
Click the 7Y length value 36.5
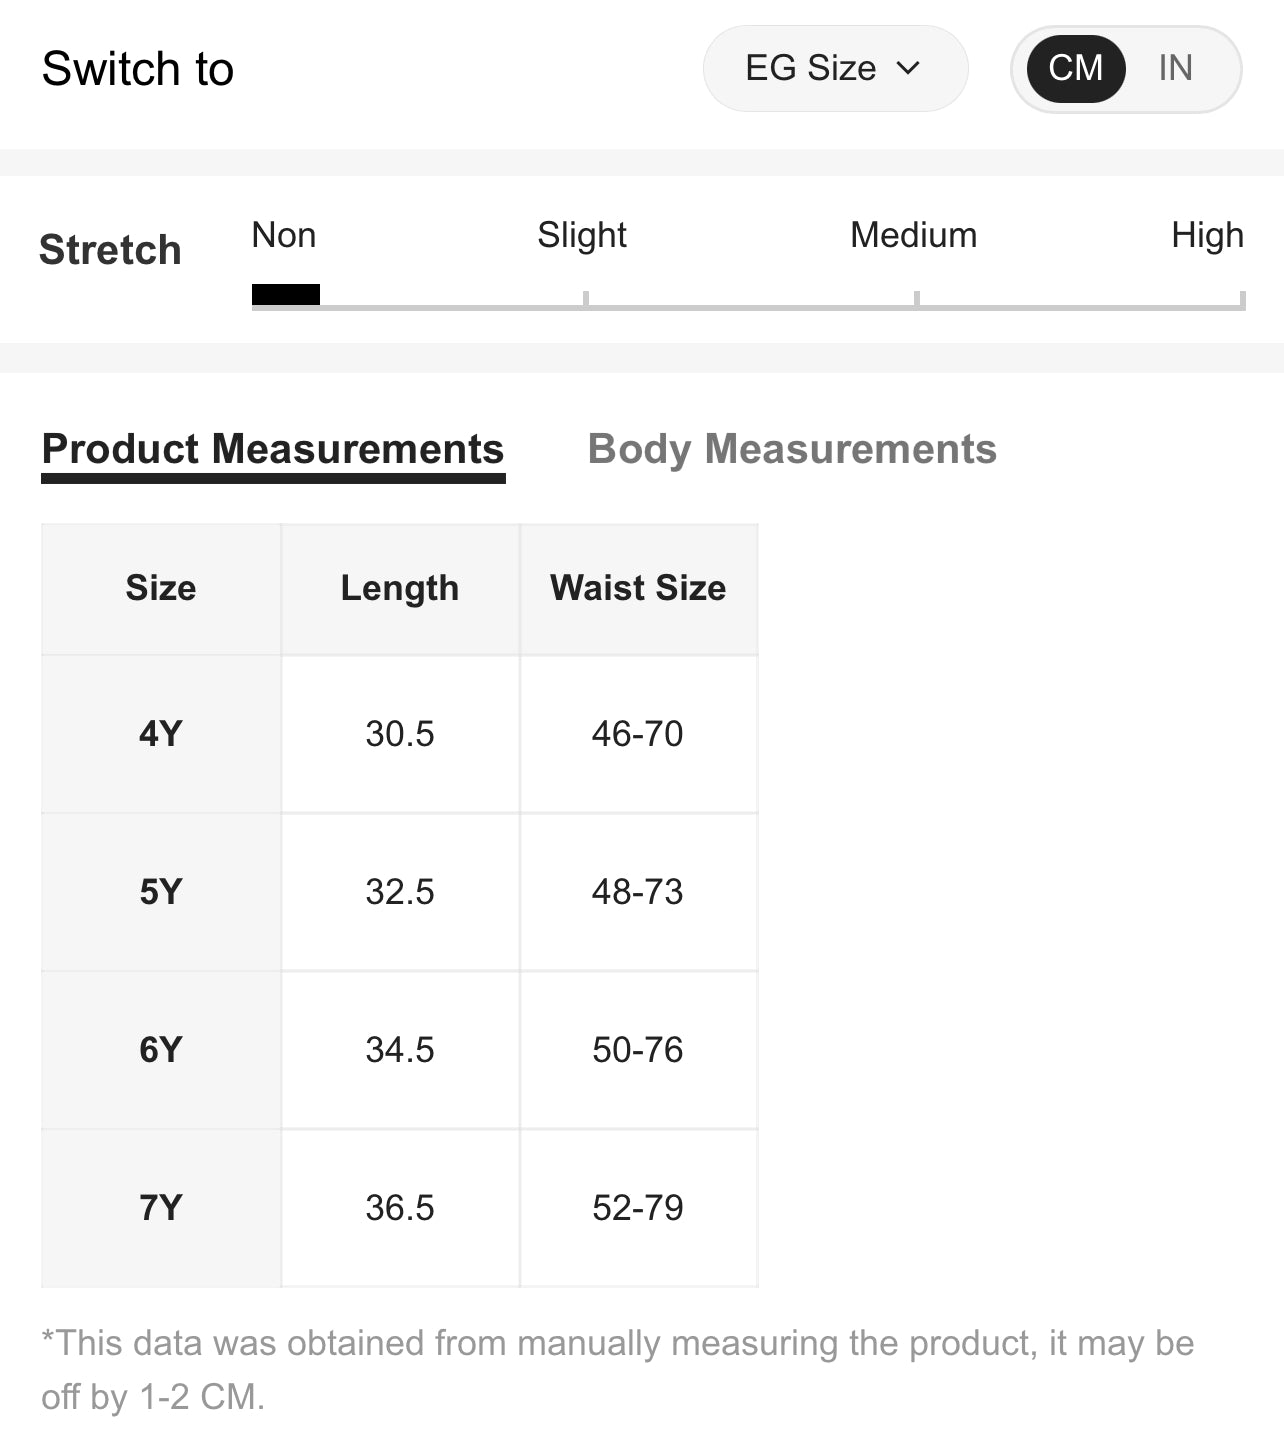[x=400, y=1208]
